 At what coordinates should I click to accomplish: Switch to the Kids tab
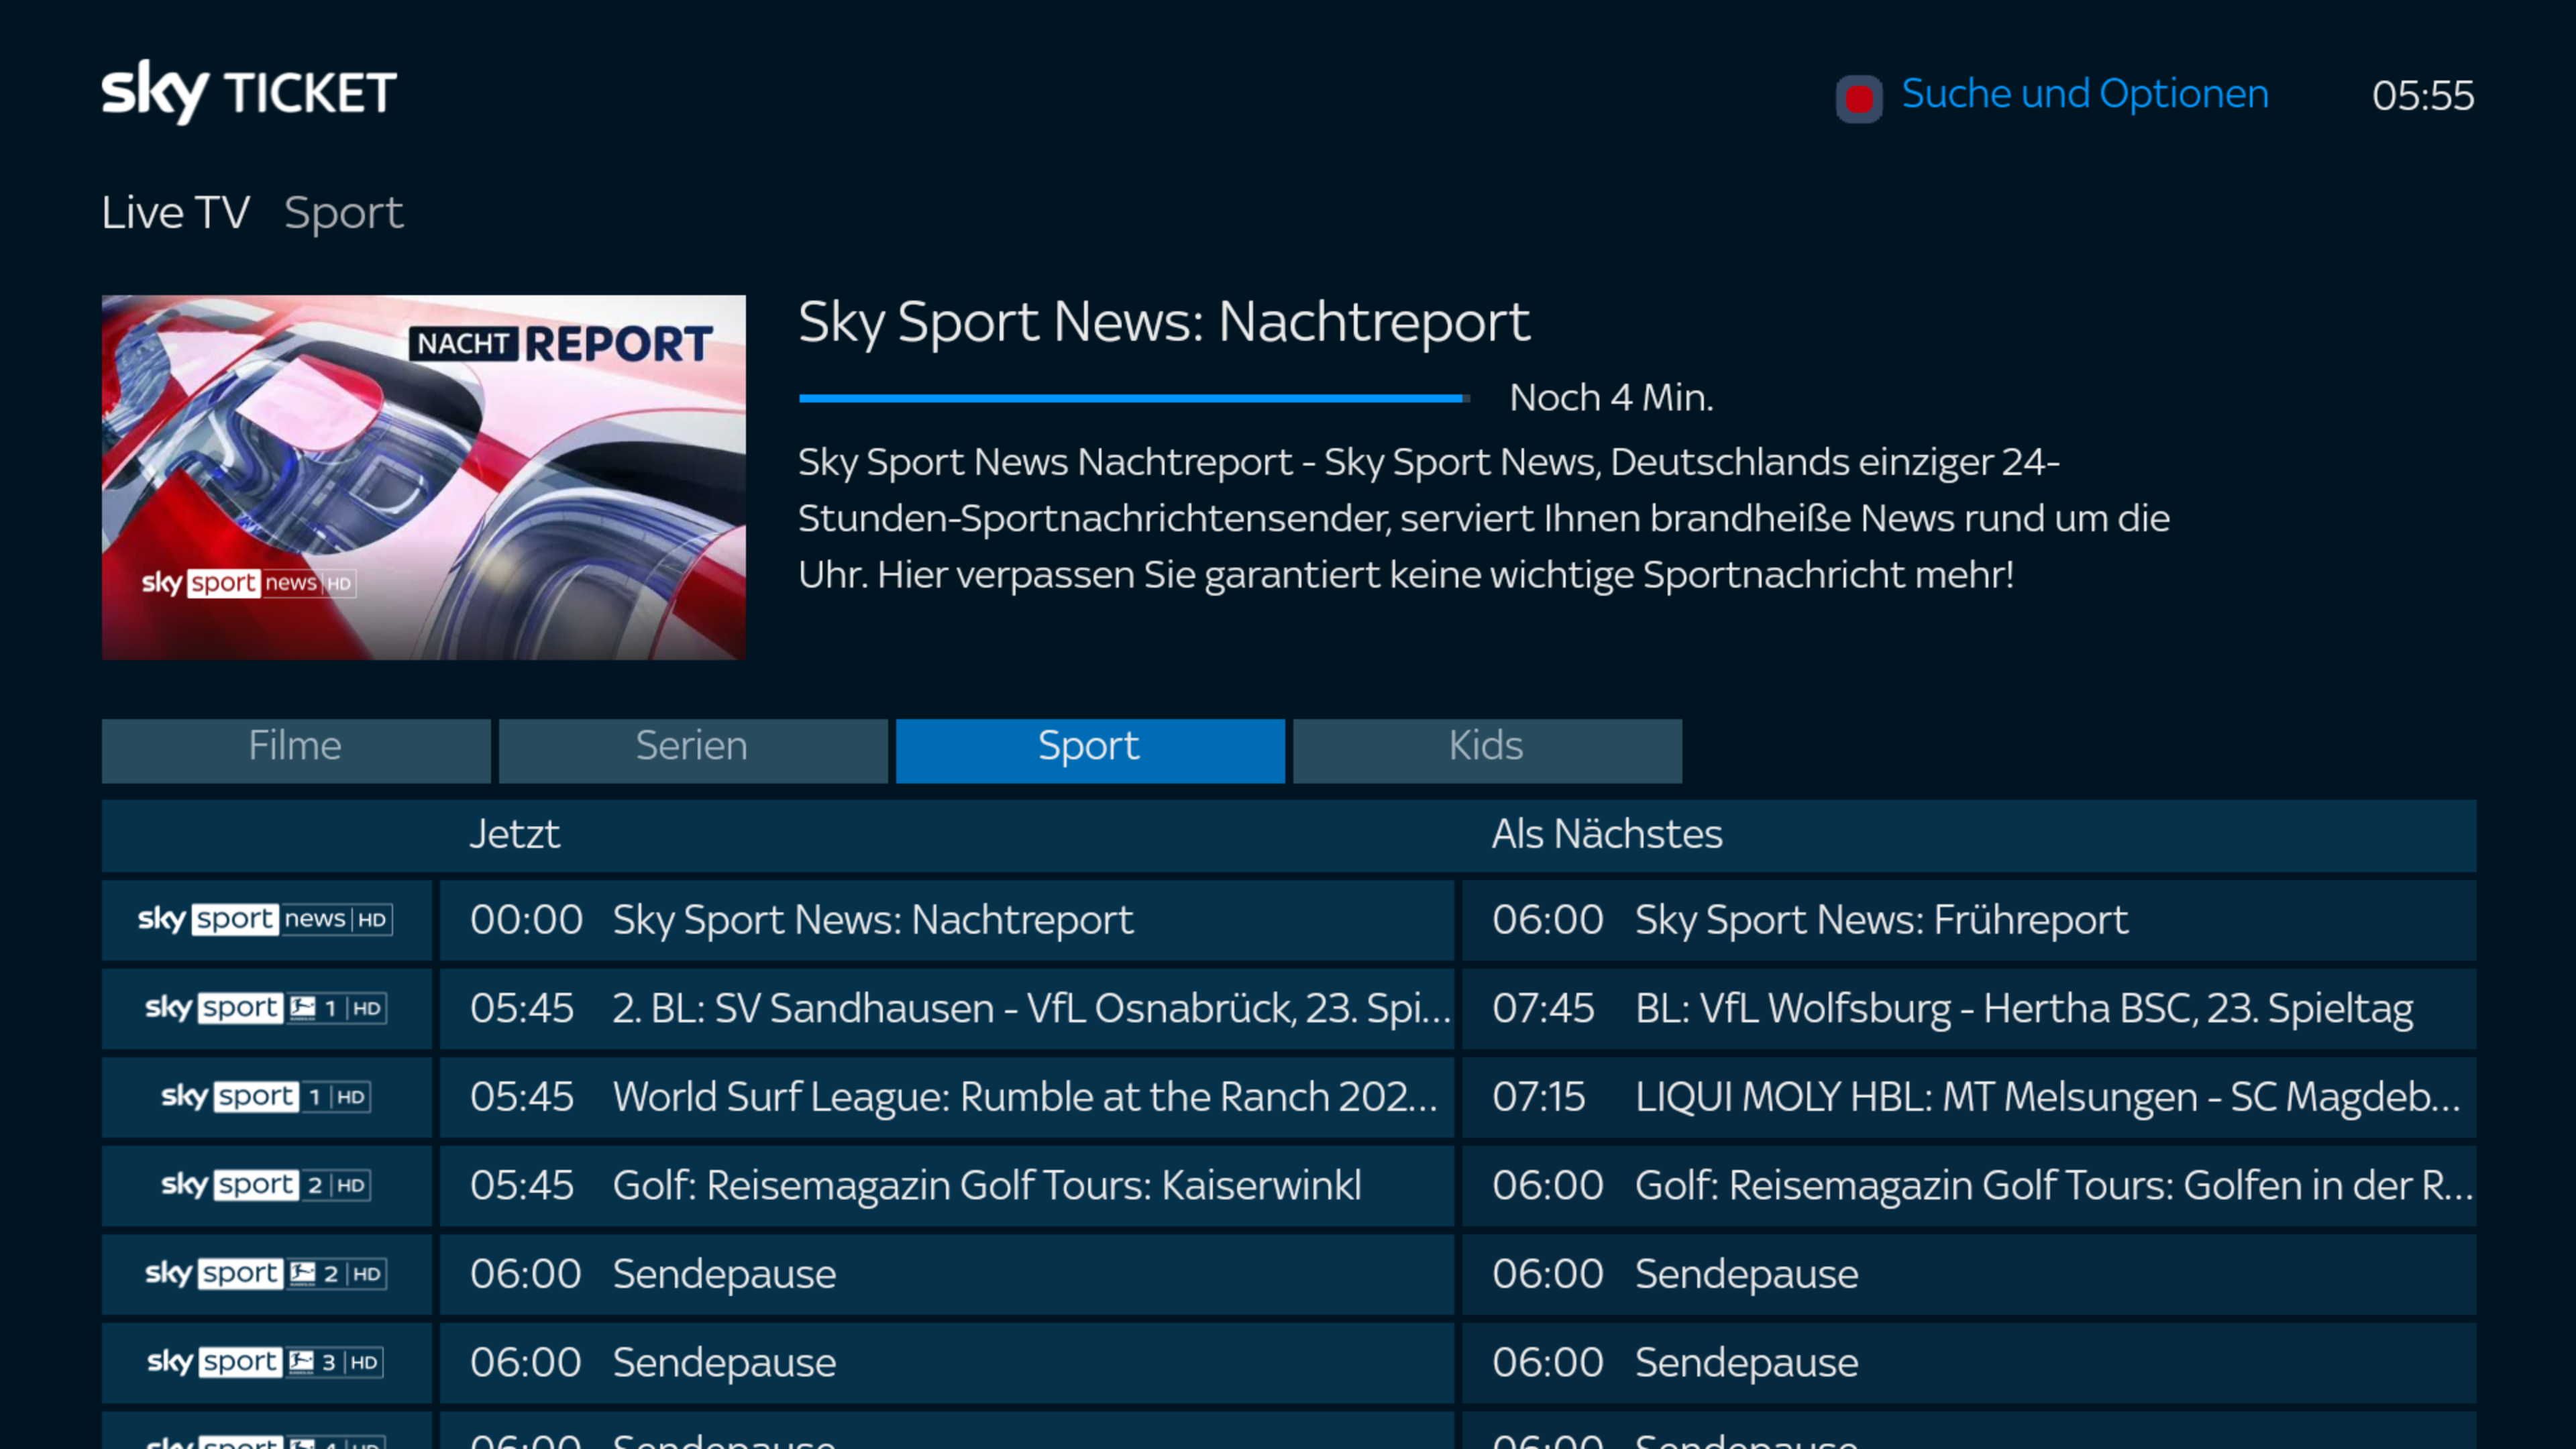[1487, 750]
